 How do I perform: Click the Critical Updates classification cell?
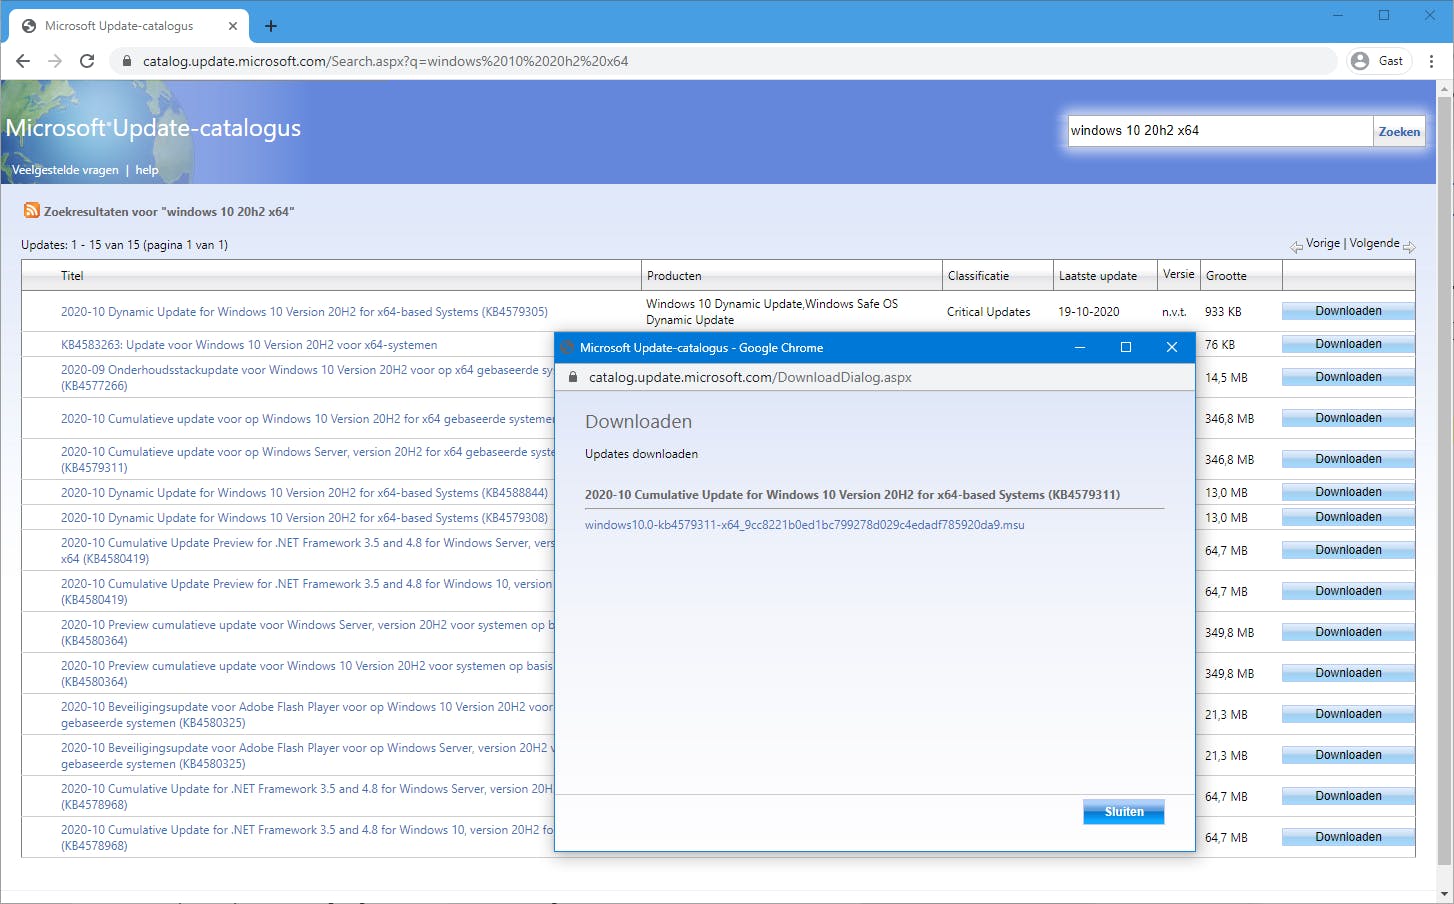point(988,312)
